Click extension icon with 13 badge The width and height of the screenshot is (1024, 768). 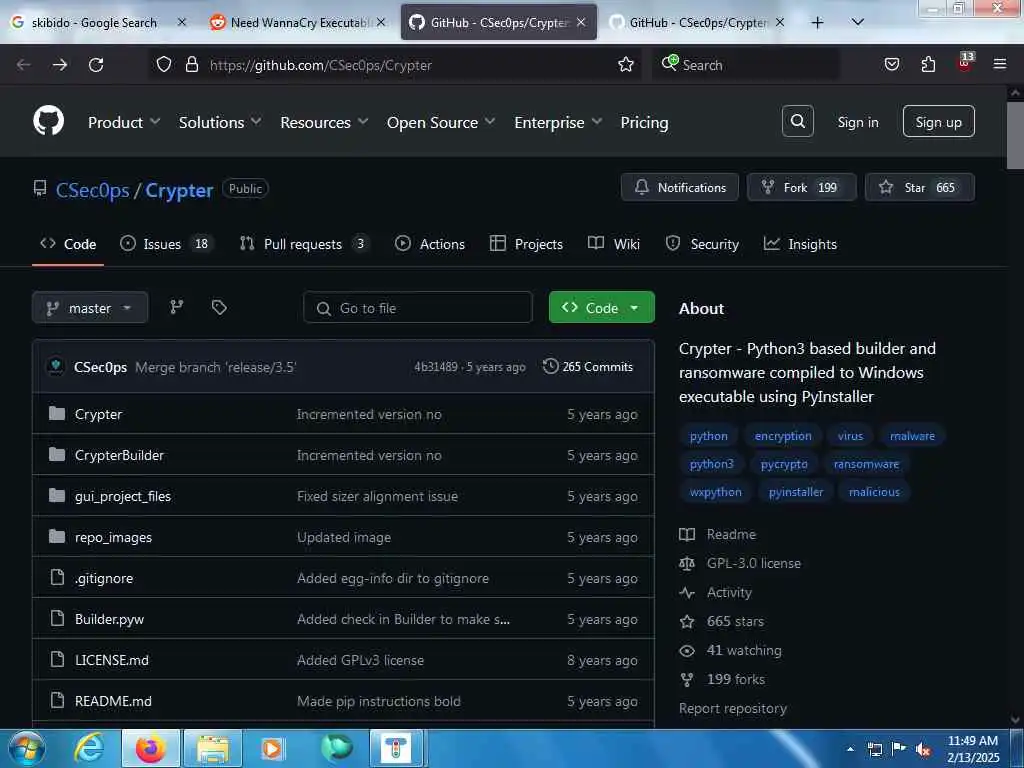coord(965,62)
